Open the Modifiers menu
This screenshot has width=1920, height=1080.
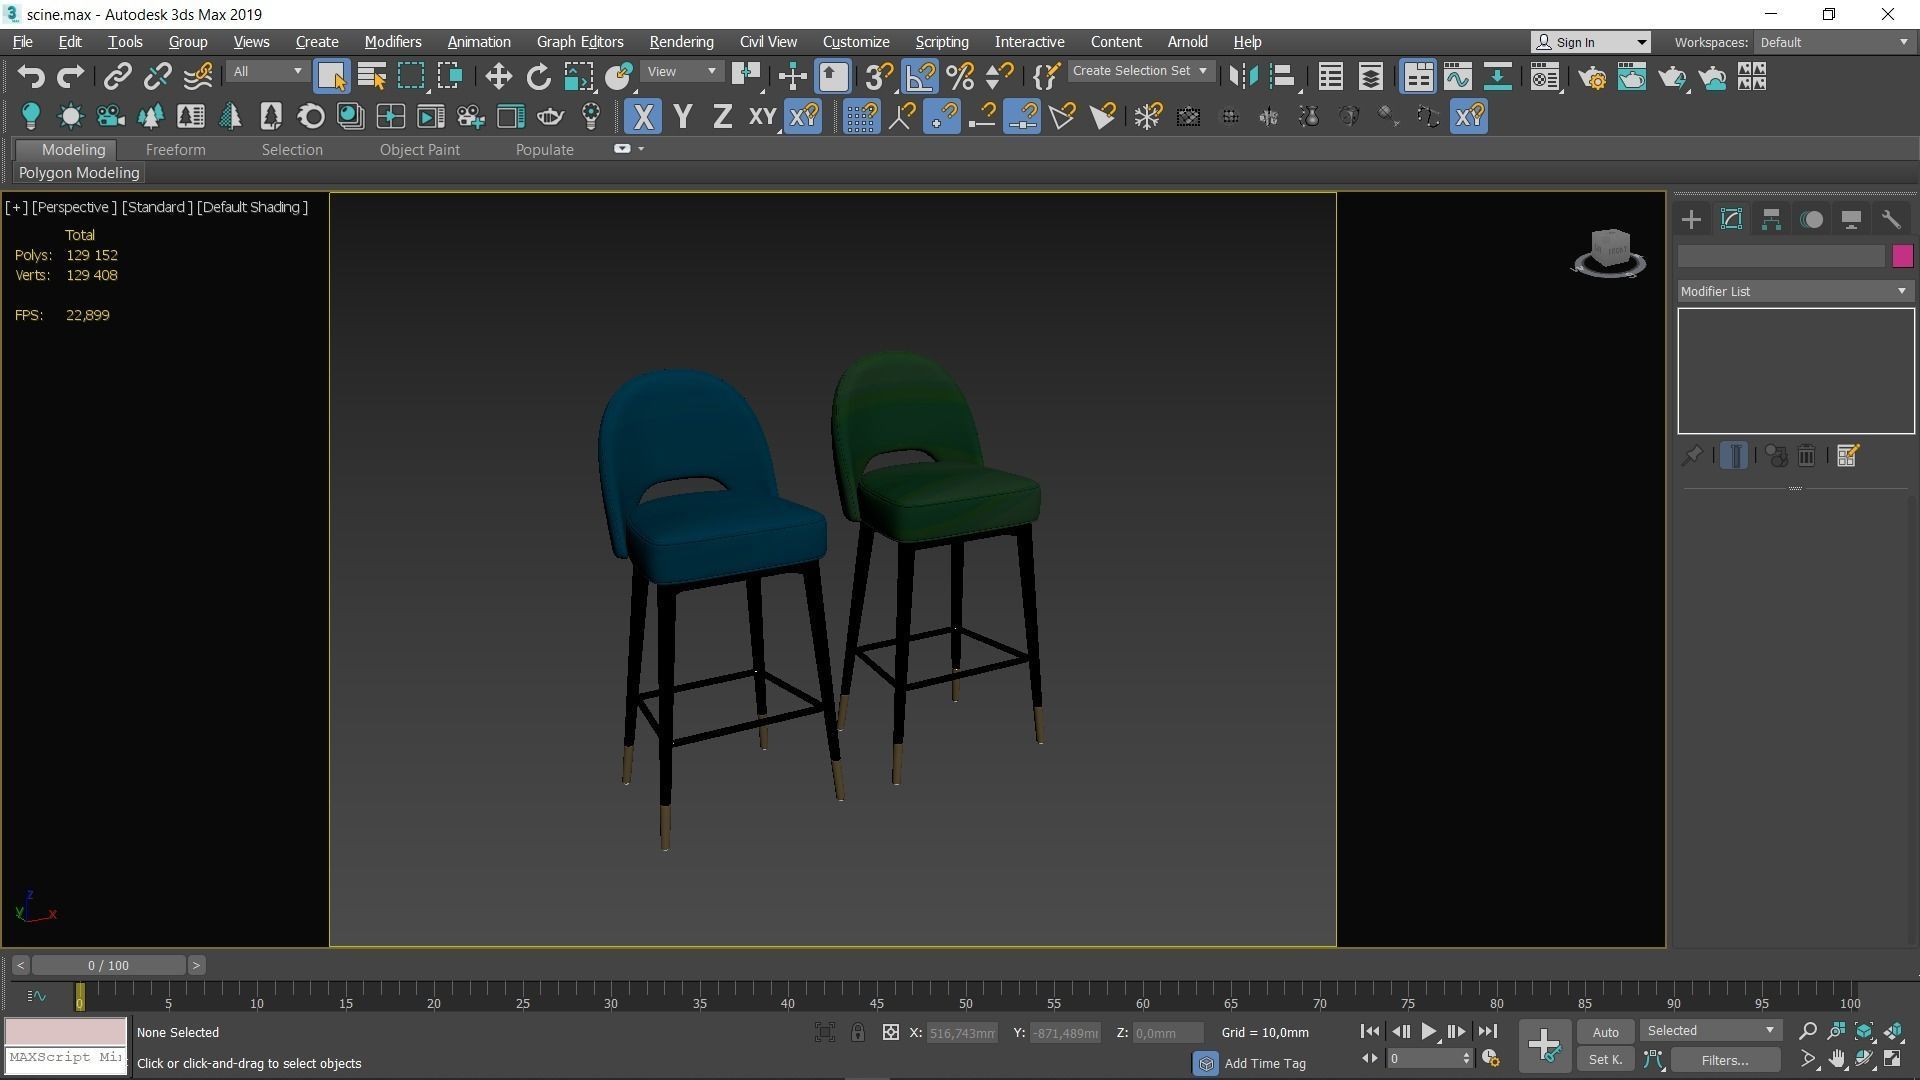[392, 42]
